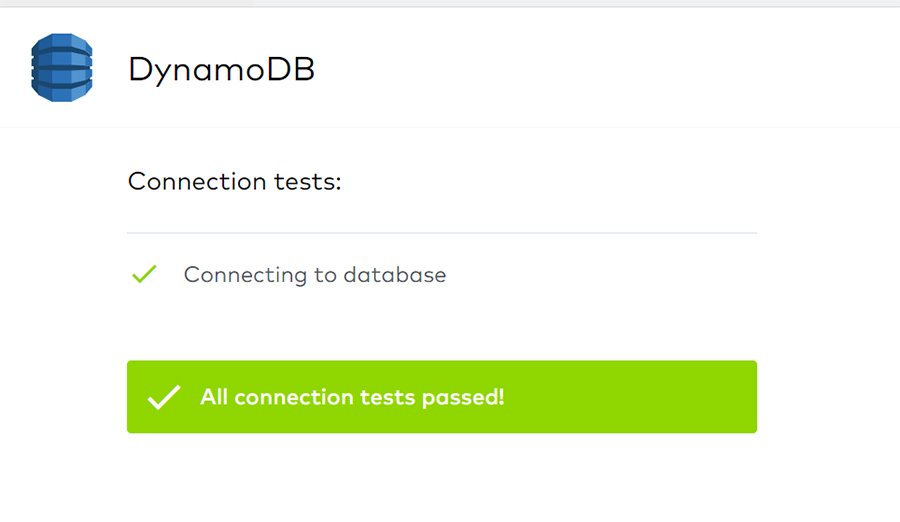Click the header area right of DynamoDB title

click(x=600, y=70)
